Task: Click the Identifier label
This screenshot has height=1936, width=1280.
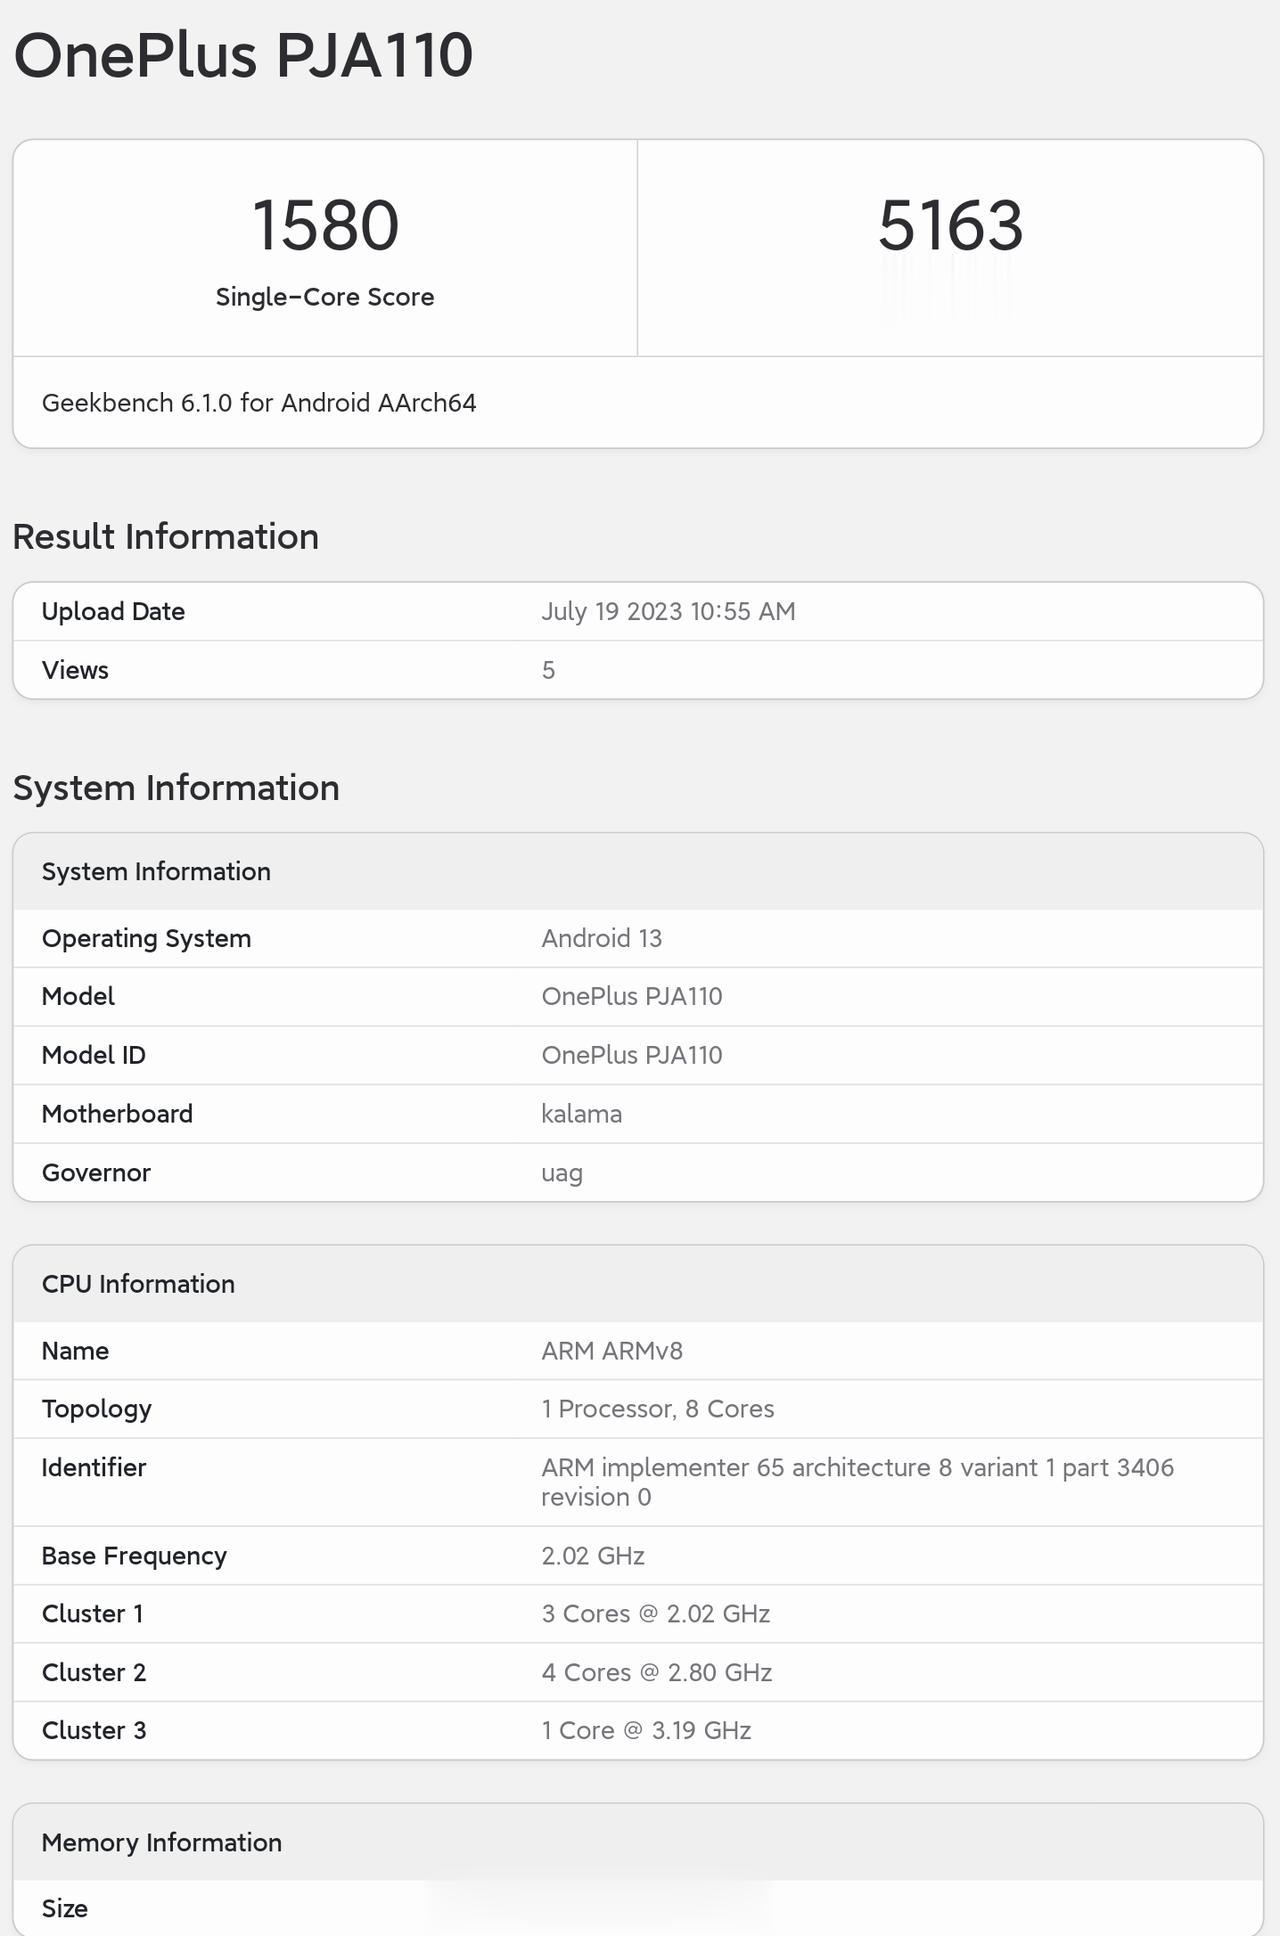Action: pyautogui.click(x=94, y=1468)
